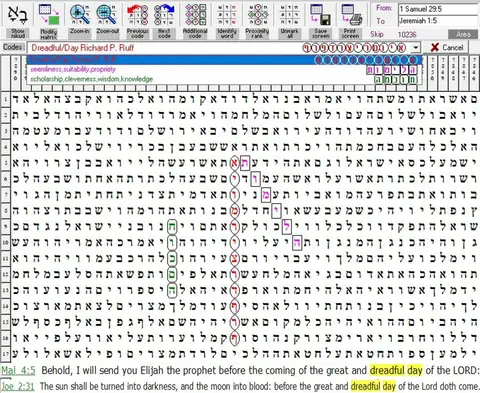Click red-circled letter in row 5
Image resolution: width=480 pixels, height=393 pixels.
click(235, 163)
